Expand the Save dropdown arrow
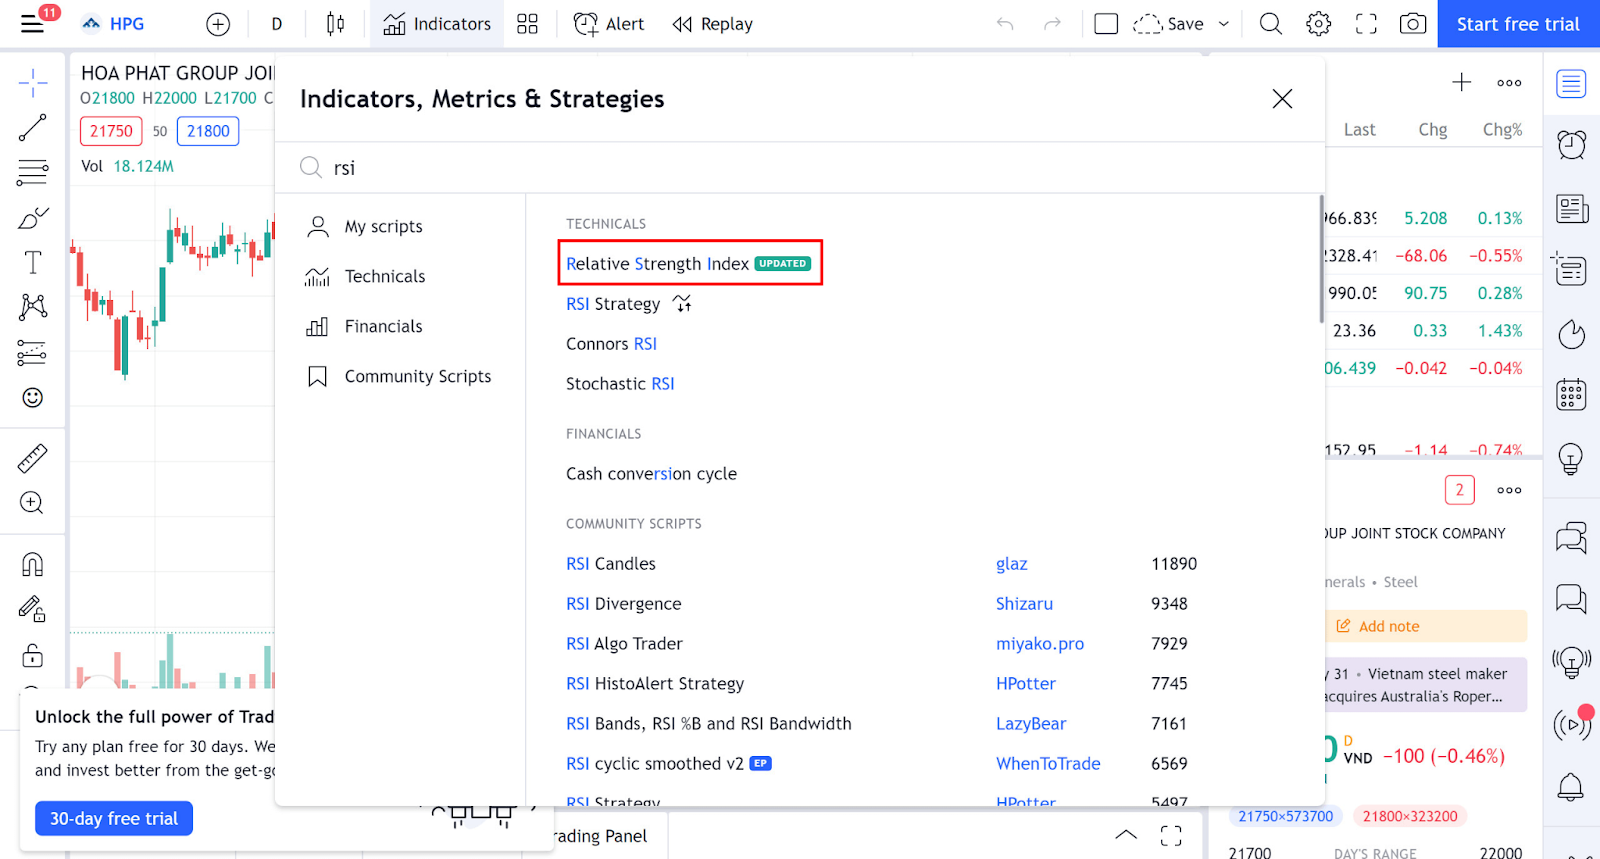Screen dimensions: 1600x859 (1224, 24)
